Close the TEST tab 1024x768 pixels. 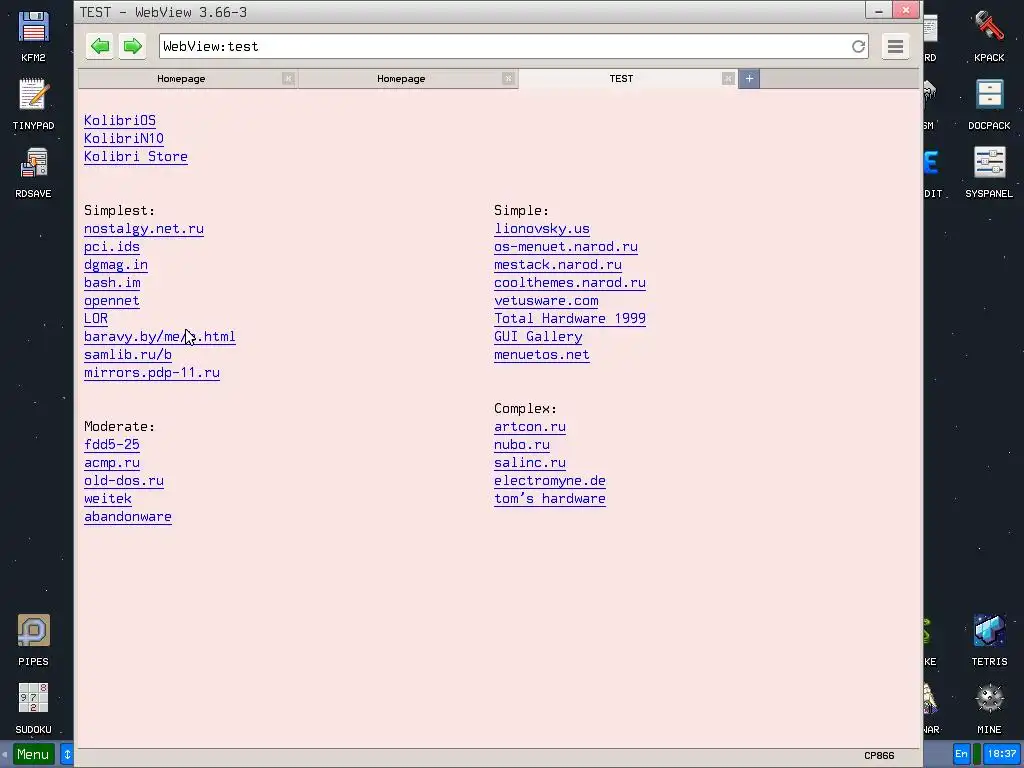728,78
